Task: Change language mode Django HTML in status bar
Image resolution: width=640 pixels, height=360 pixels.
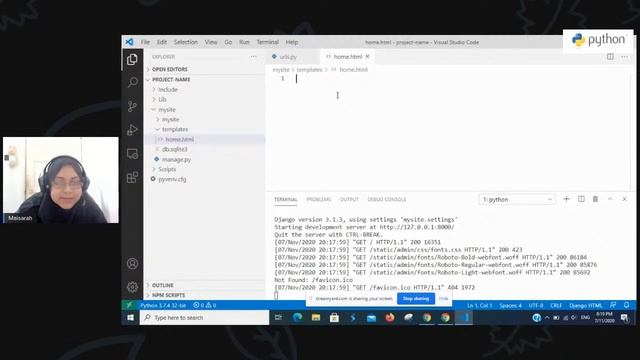Action: (x=586, y=305)
